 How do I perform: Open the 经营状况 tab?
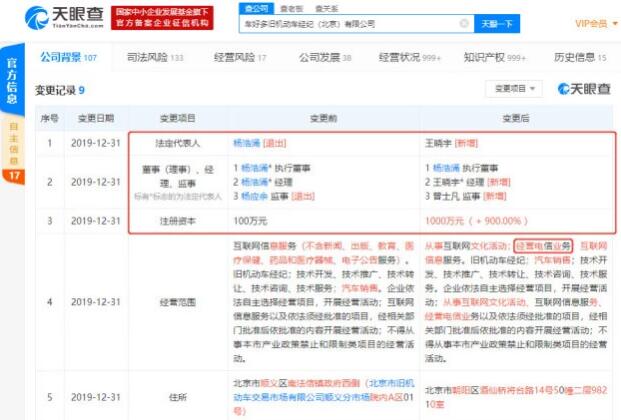tap(410, 57)
